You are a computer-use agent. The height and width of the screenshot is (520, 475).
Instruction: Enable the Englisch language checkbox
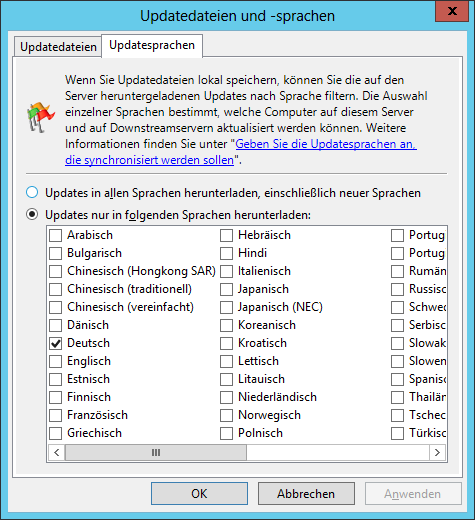click(55, 361)
